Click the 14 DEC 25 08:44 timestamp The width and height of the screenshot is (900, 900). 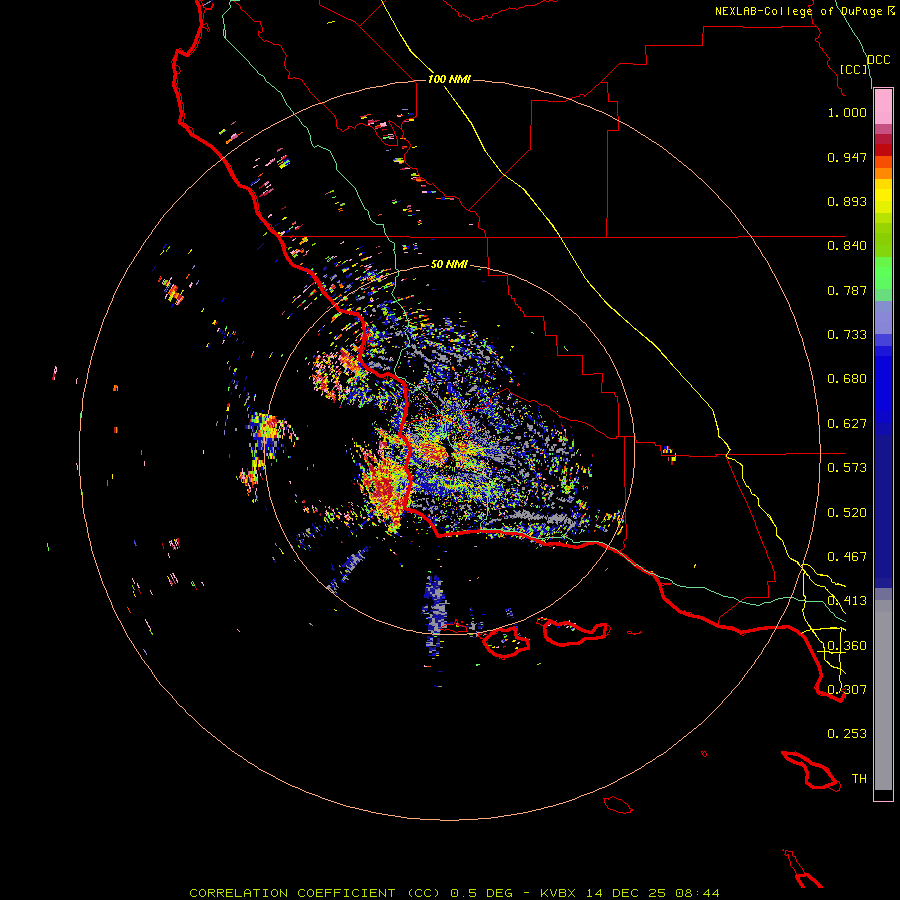point(653,893)
